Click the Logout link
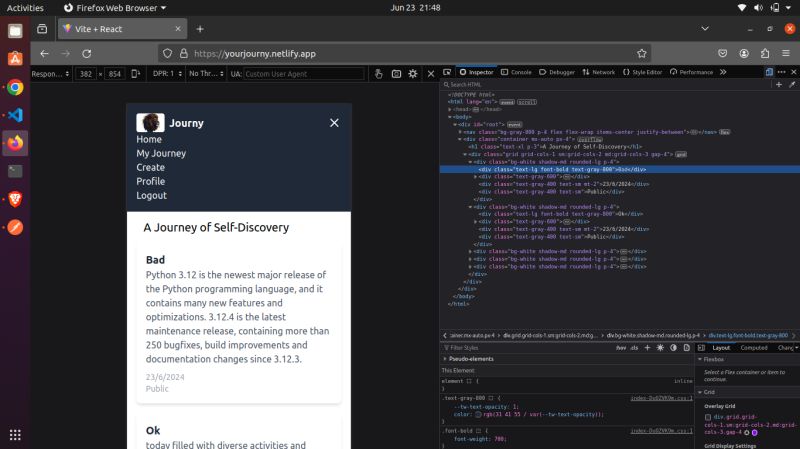This screenshot has height=449, width=800. tap(152, 195)
